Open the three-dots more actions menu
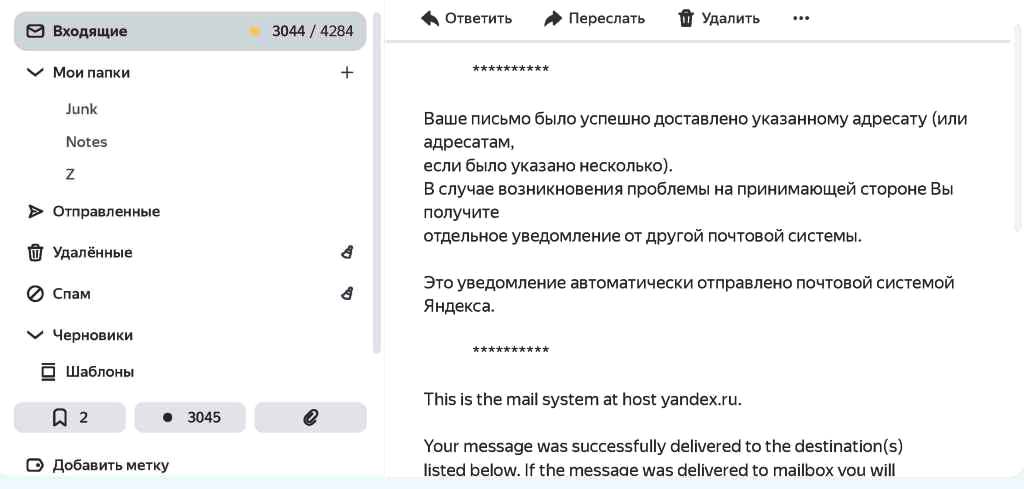 tap(801, 18)
